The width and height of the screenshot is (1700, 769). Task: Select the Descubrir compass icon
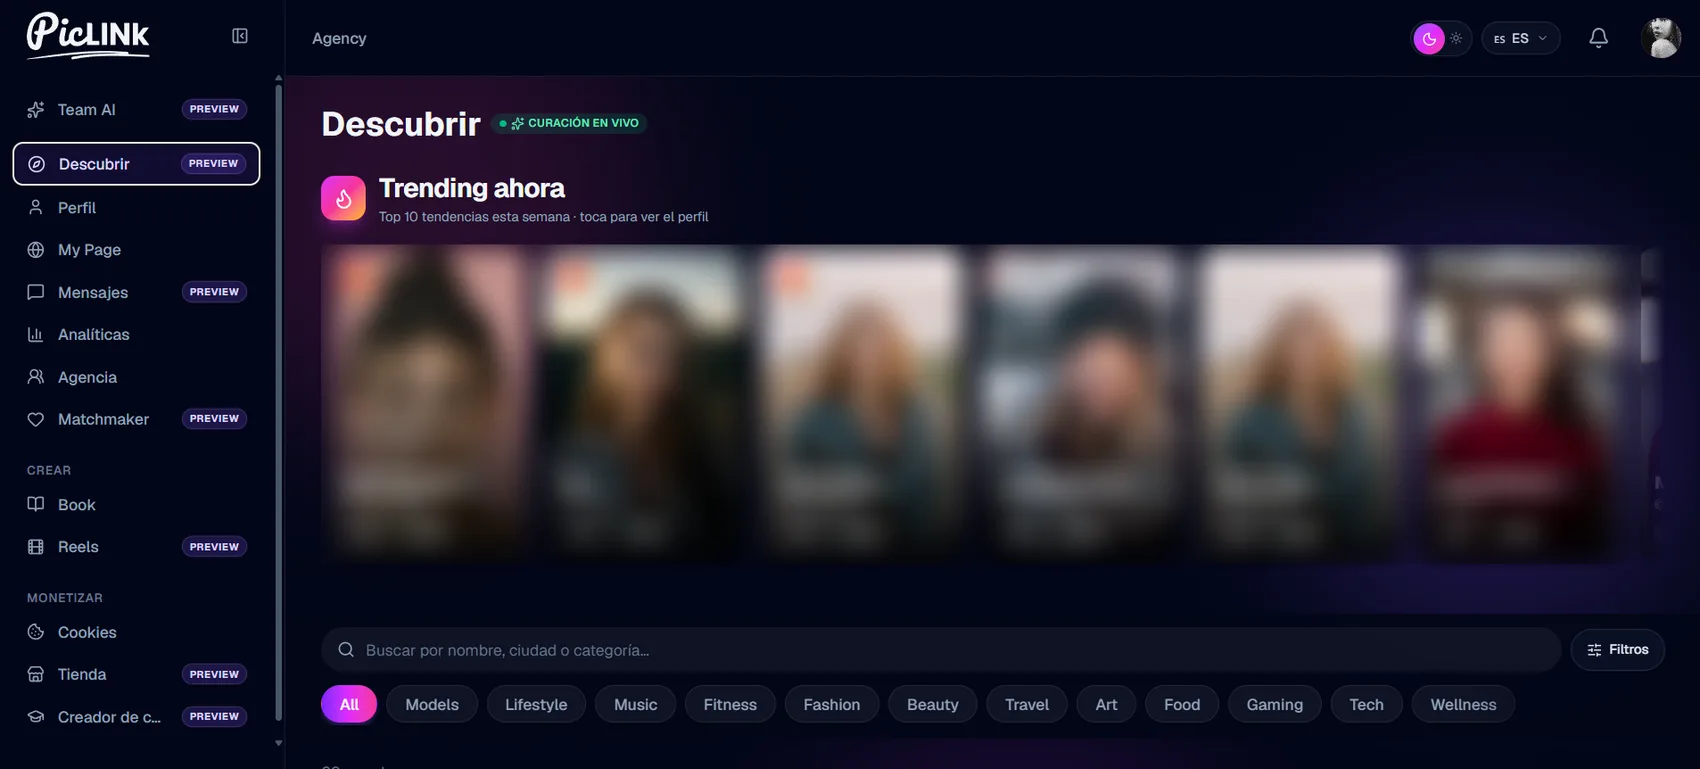coord(37,164)
